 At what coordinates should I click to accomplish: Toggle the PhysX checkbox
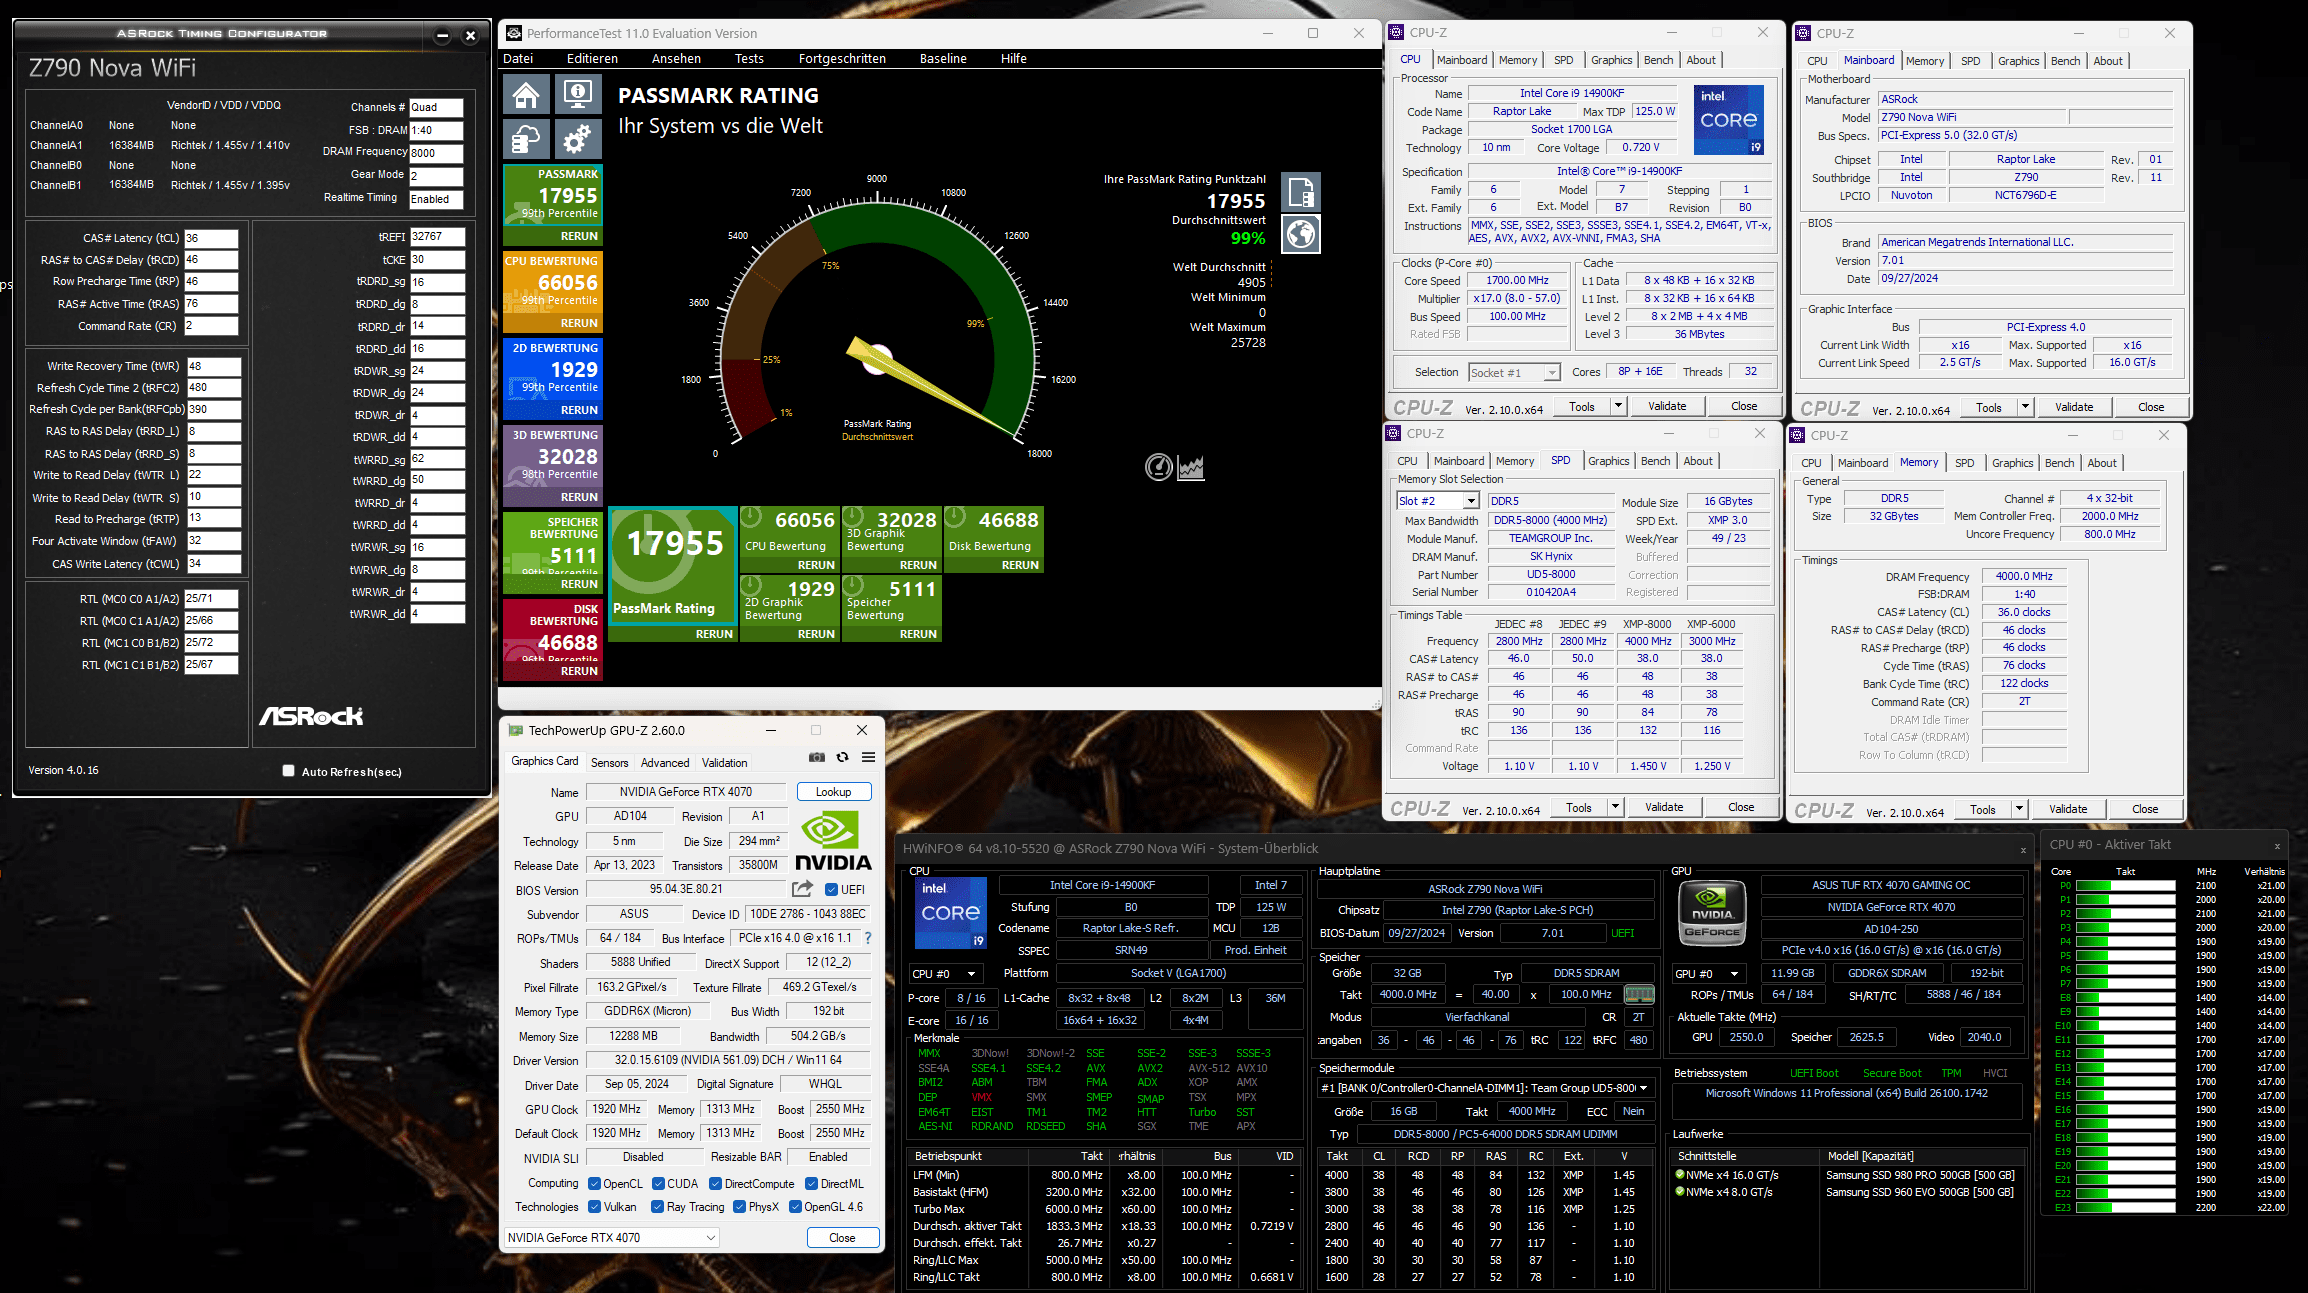(740, 1207)
